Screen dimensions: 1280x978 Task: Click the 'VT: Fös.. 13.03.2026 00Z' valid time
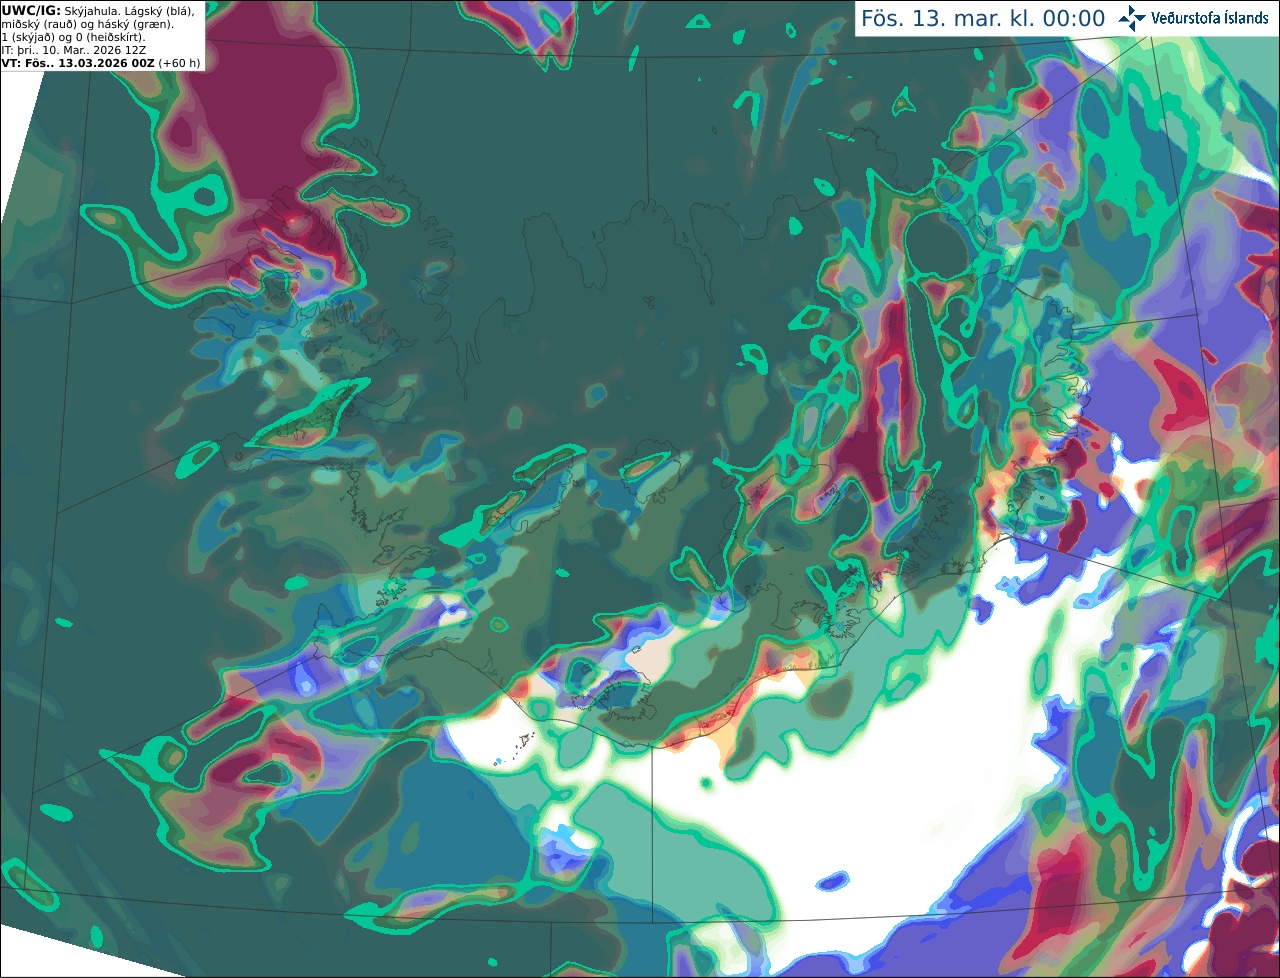click(x=78, y=63)
